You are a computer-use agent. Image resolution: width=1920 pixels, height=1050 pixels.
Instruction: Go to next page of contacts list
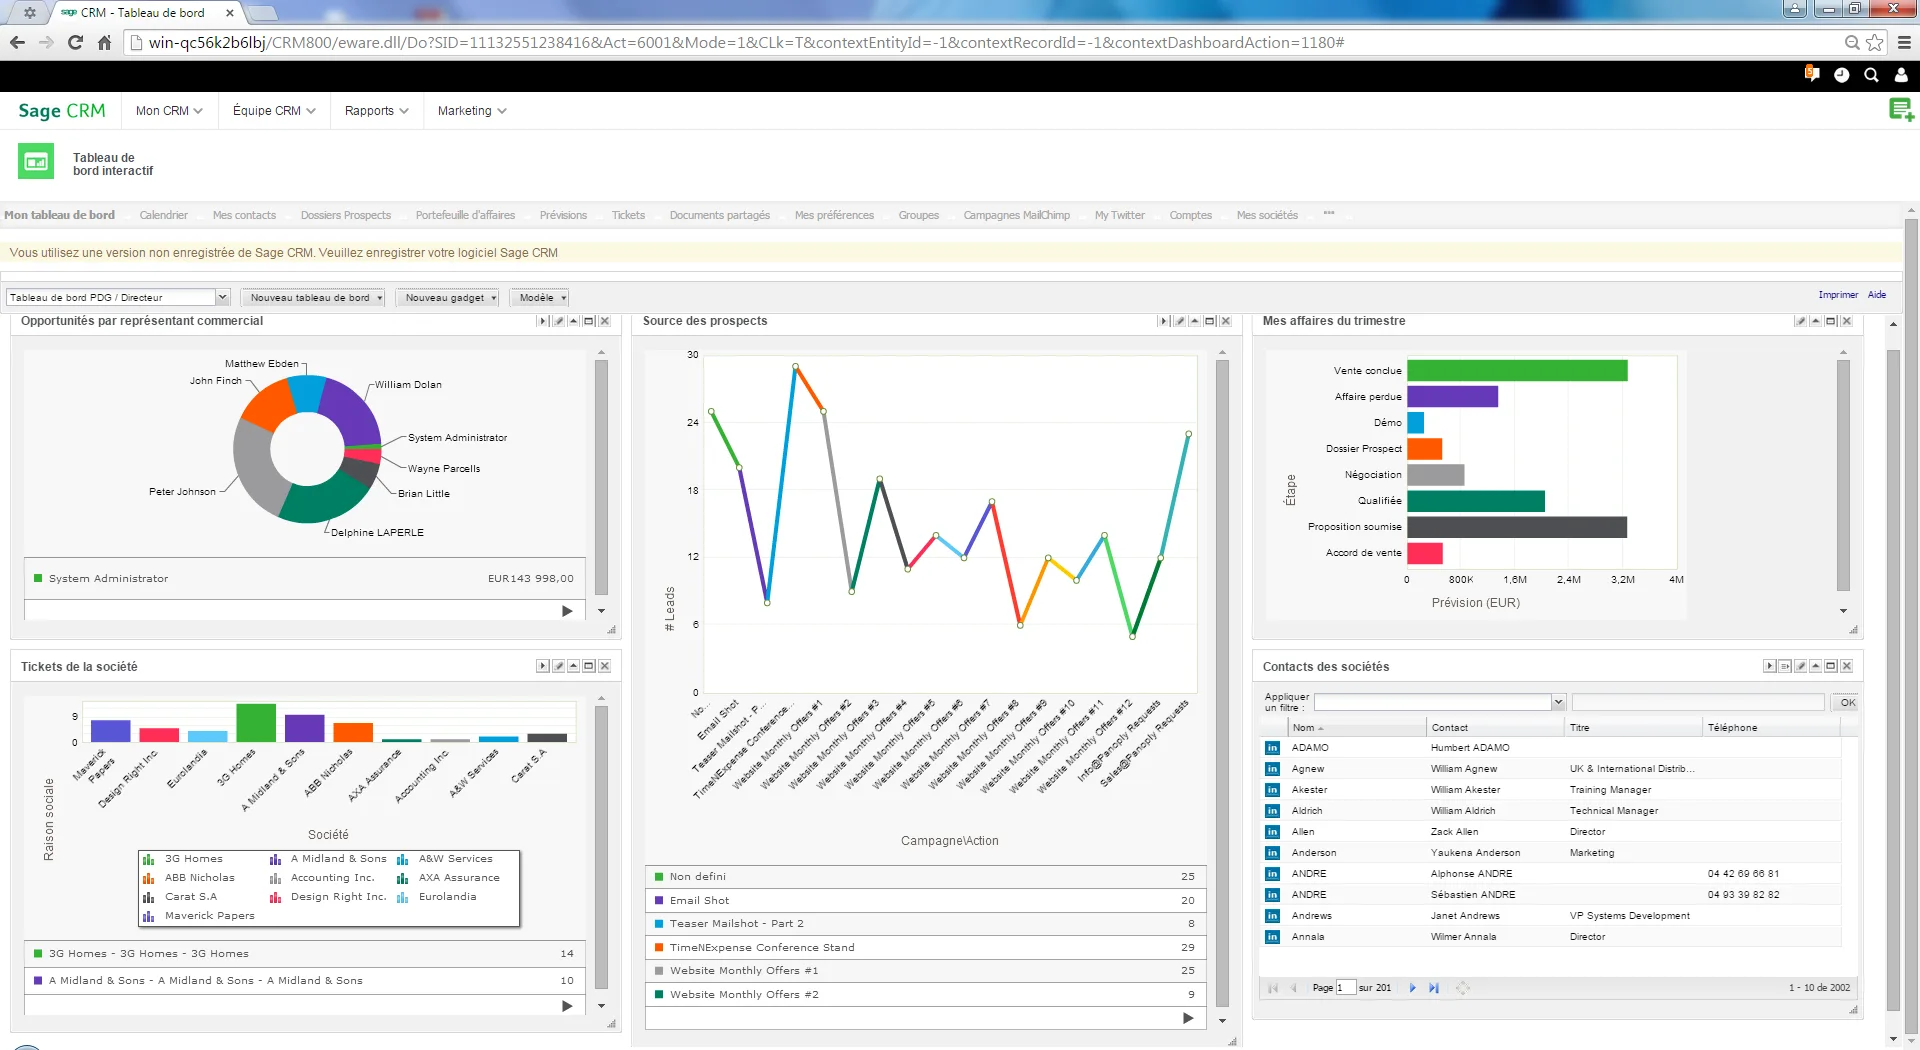(x=1412, y=988)
